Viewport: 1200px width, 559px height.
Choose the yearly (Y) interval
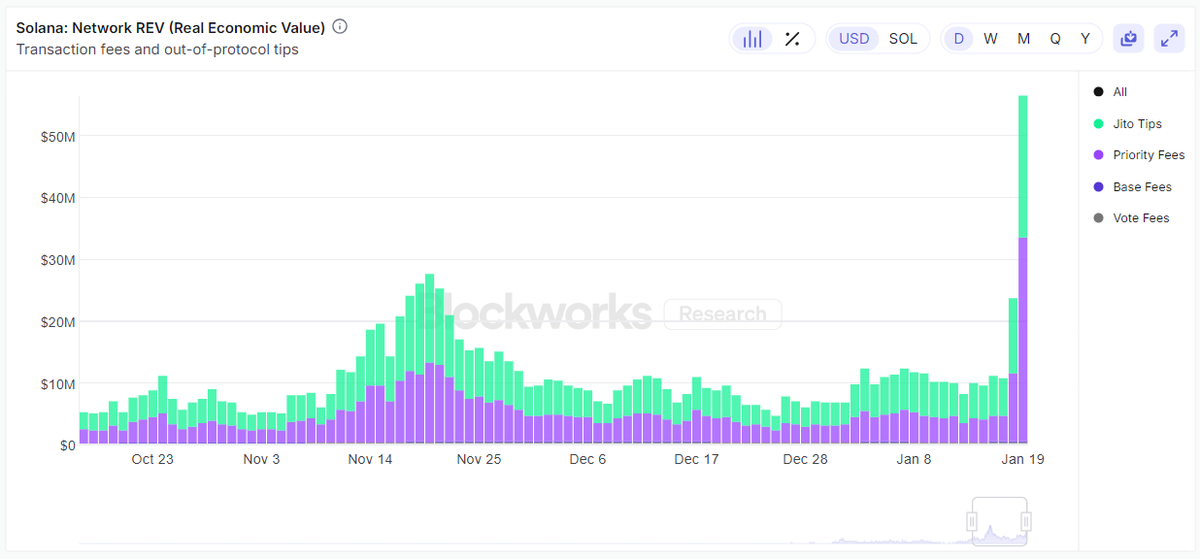pos(1085,39)
